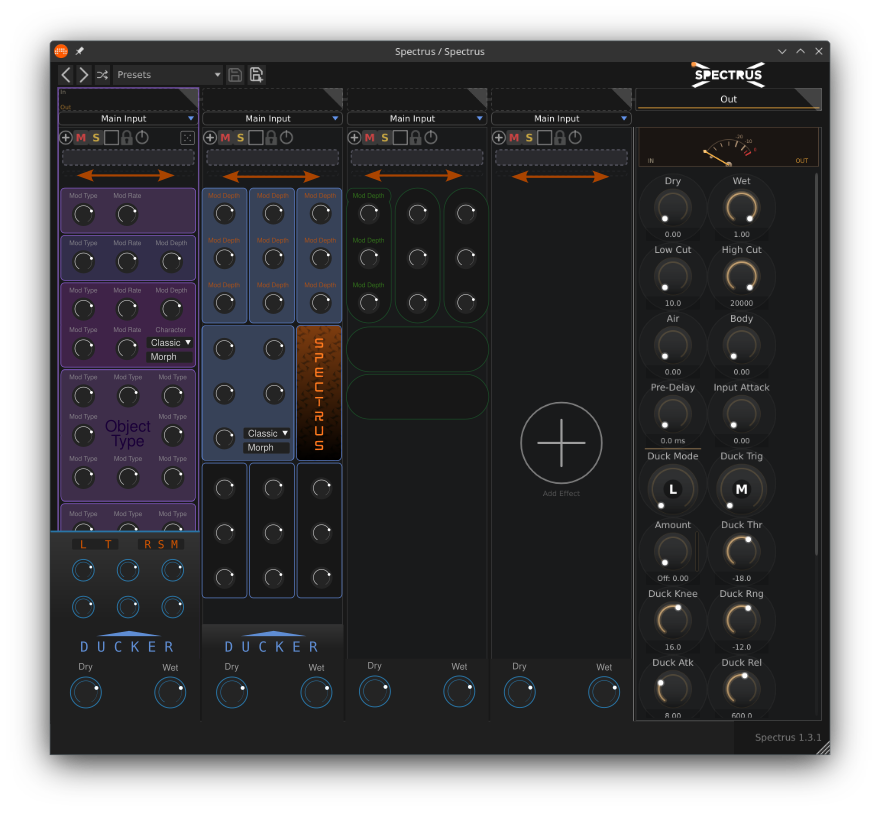Viewport: 880px width, 814px height.
Task: Click the orange SPECTRUS module panel
Action: click(319, 393)
